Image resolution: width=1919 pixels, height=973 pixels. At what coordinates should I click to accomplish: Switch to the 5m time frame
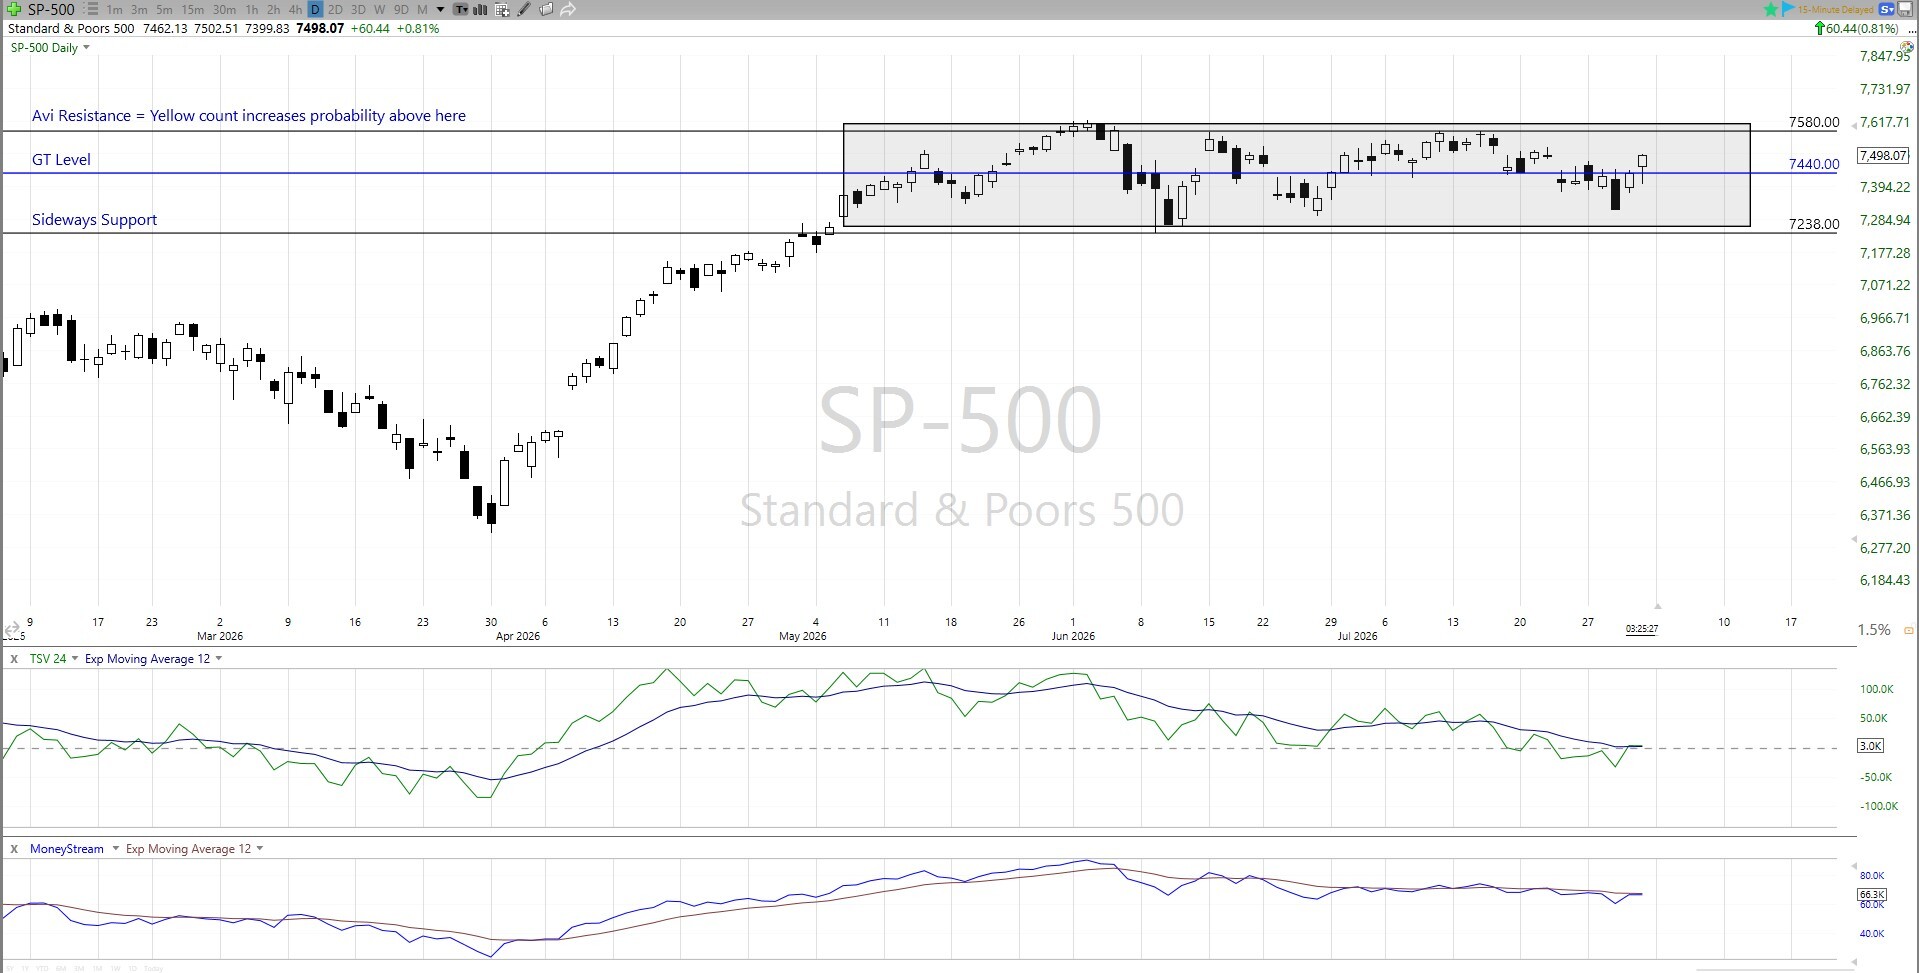(x=164, y=10)
